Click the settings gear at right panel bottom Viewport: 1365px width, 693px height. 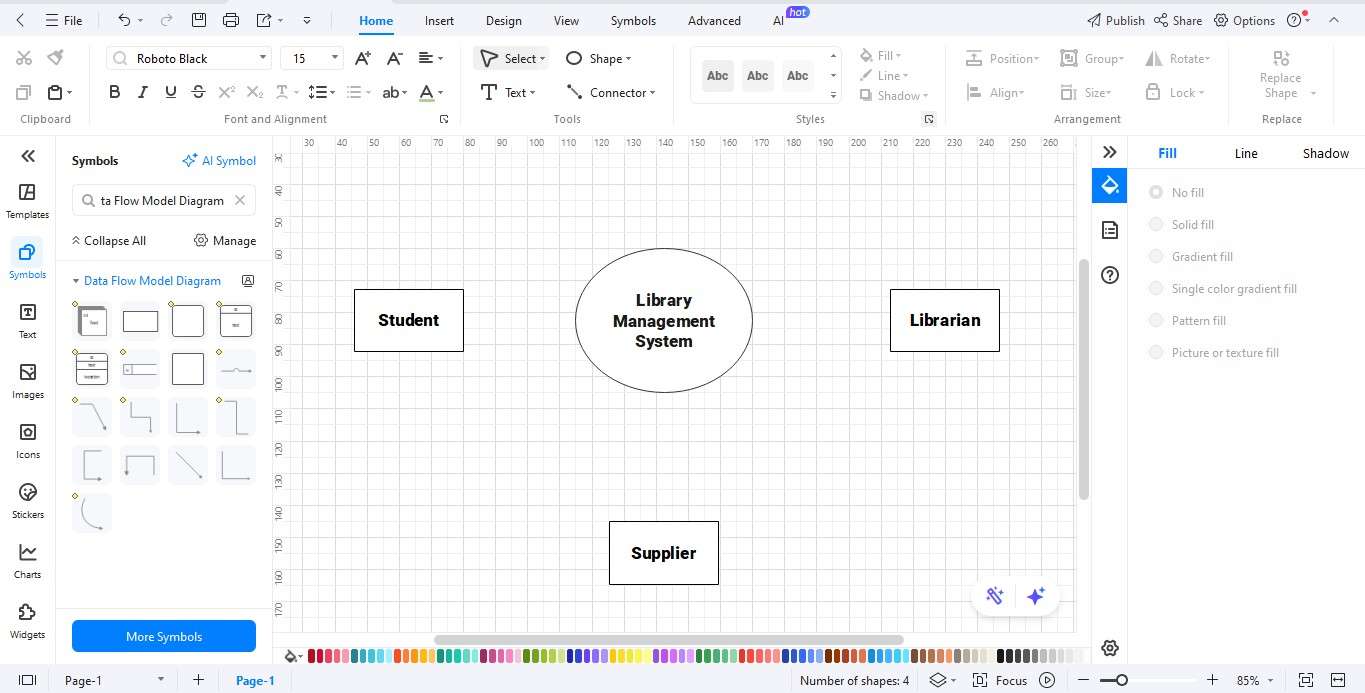[x=1109, y=649]
